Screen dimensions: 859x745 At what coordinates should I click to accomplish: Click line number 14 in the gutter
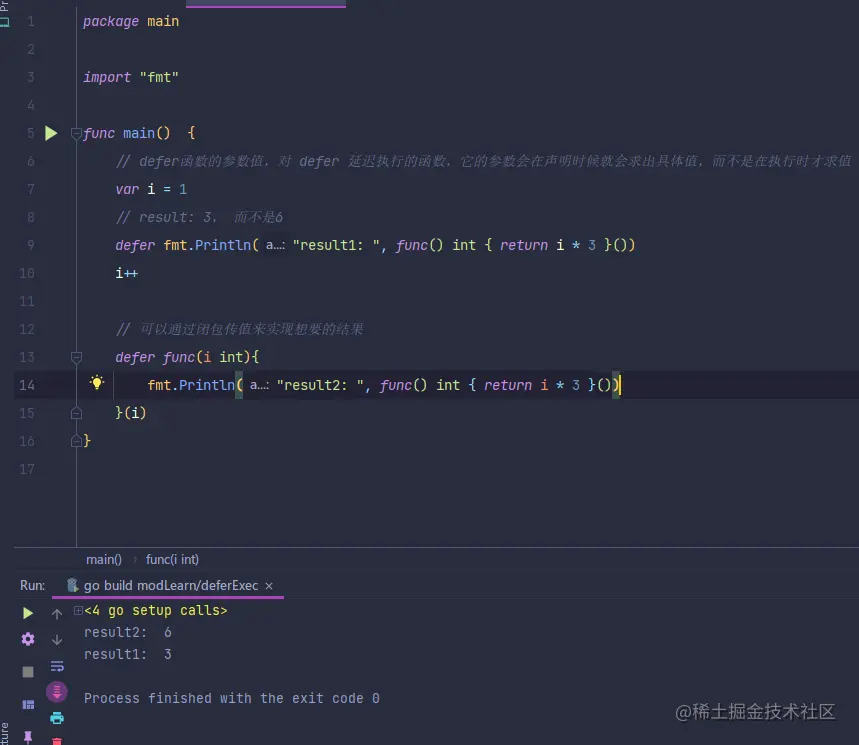pos(27,385)
